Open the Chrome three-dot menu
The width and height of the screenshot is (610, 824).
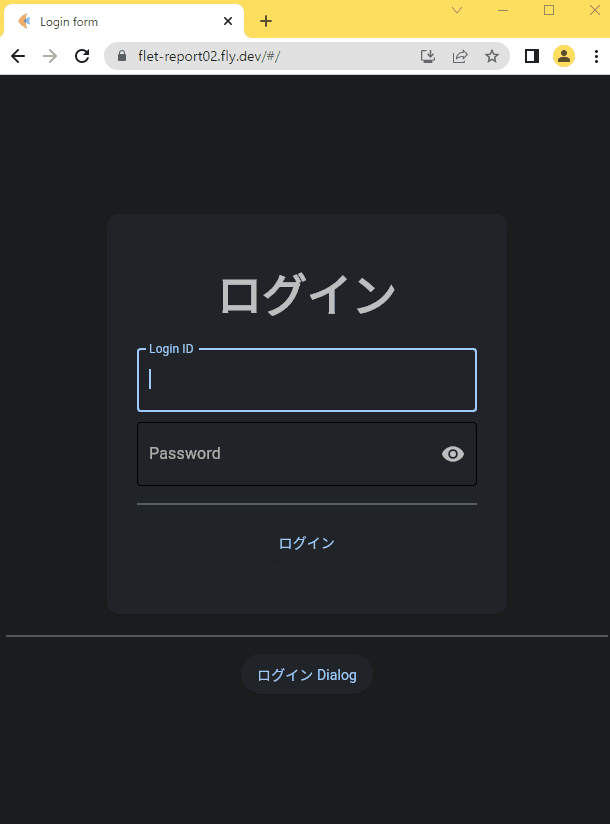tap(597, 56)
